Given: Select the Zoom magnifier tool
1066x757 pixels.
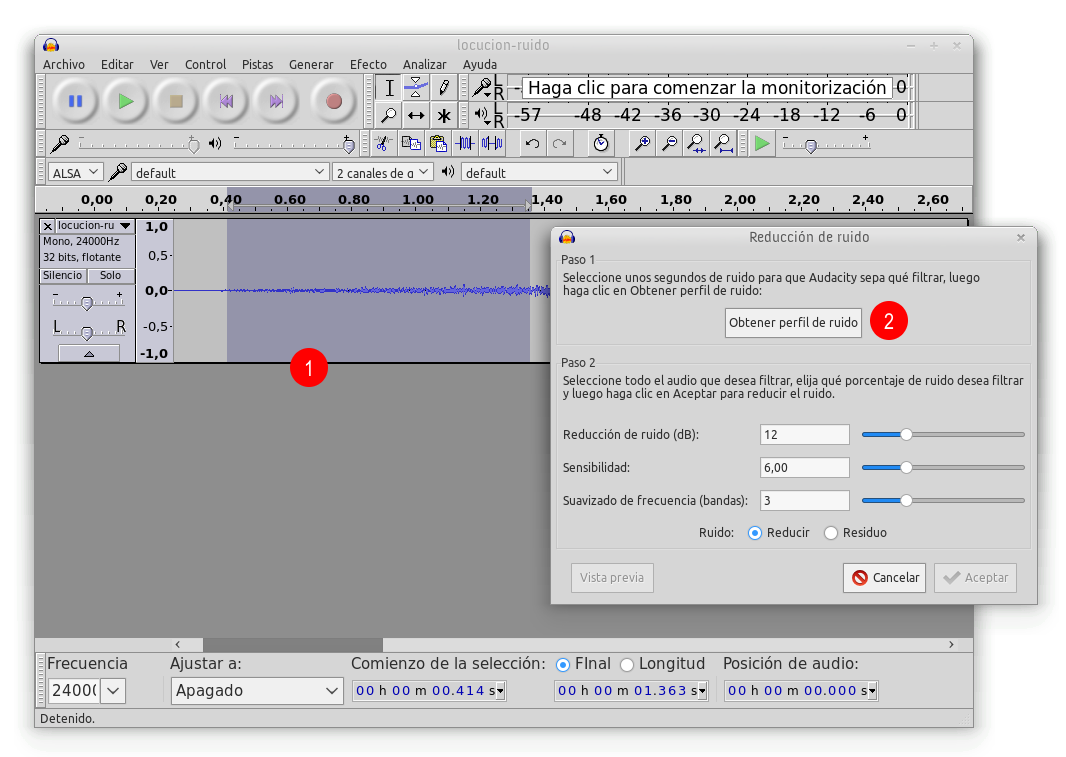Looking at the screenshot, I should coord(389,115).
